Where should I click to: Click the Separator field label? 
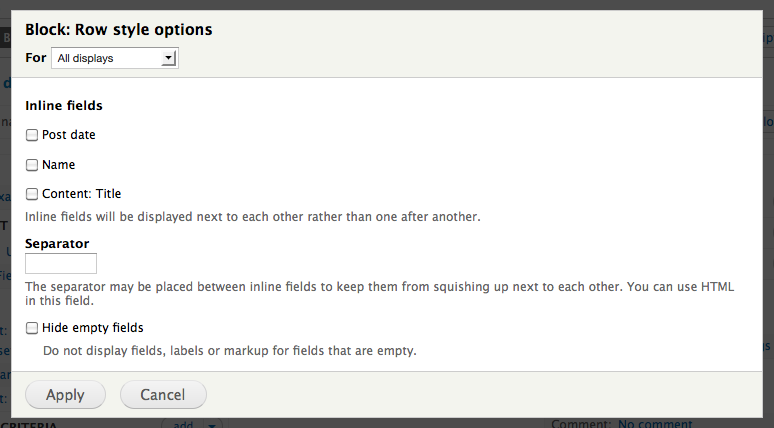(57, 243)
